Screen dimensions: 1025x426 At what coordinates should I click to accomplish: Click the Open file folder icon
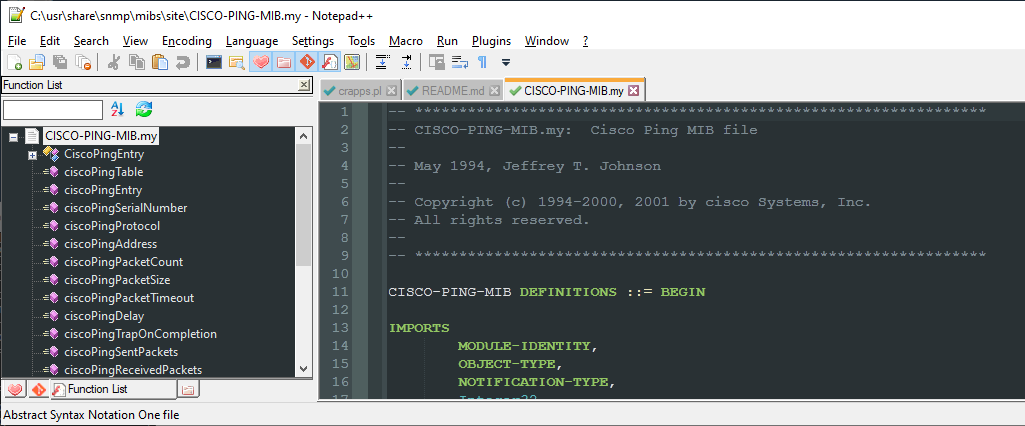[37, 62]
